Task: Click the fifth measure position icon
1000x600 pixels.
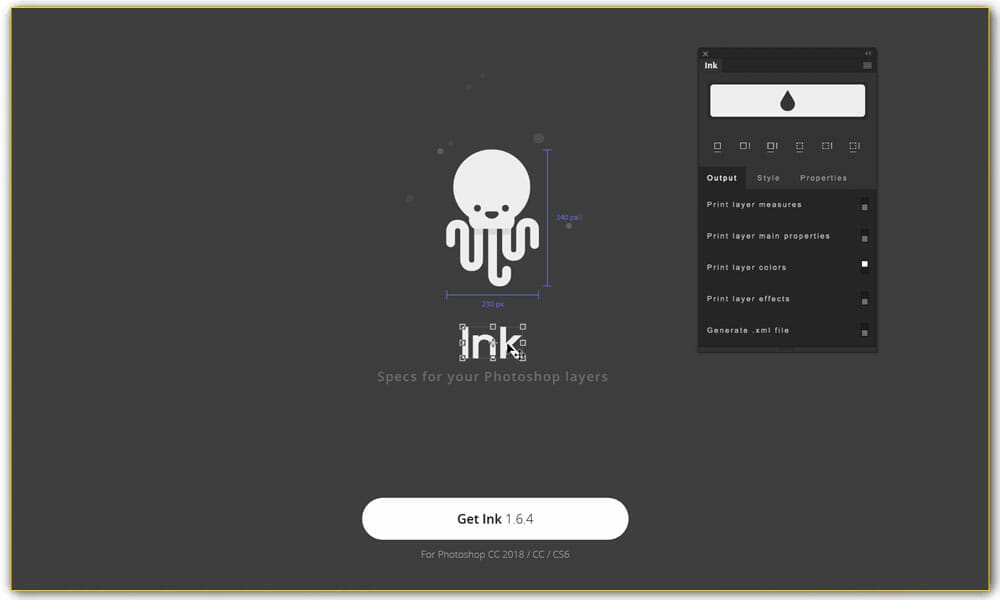Action: (826, 145)
